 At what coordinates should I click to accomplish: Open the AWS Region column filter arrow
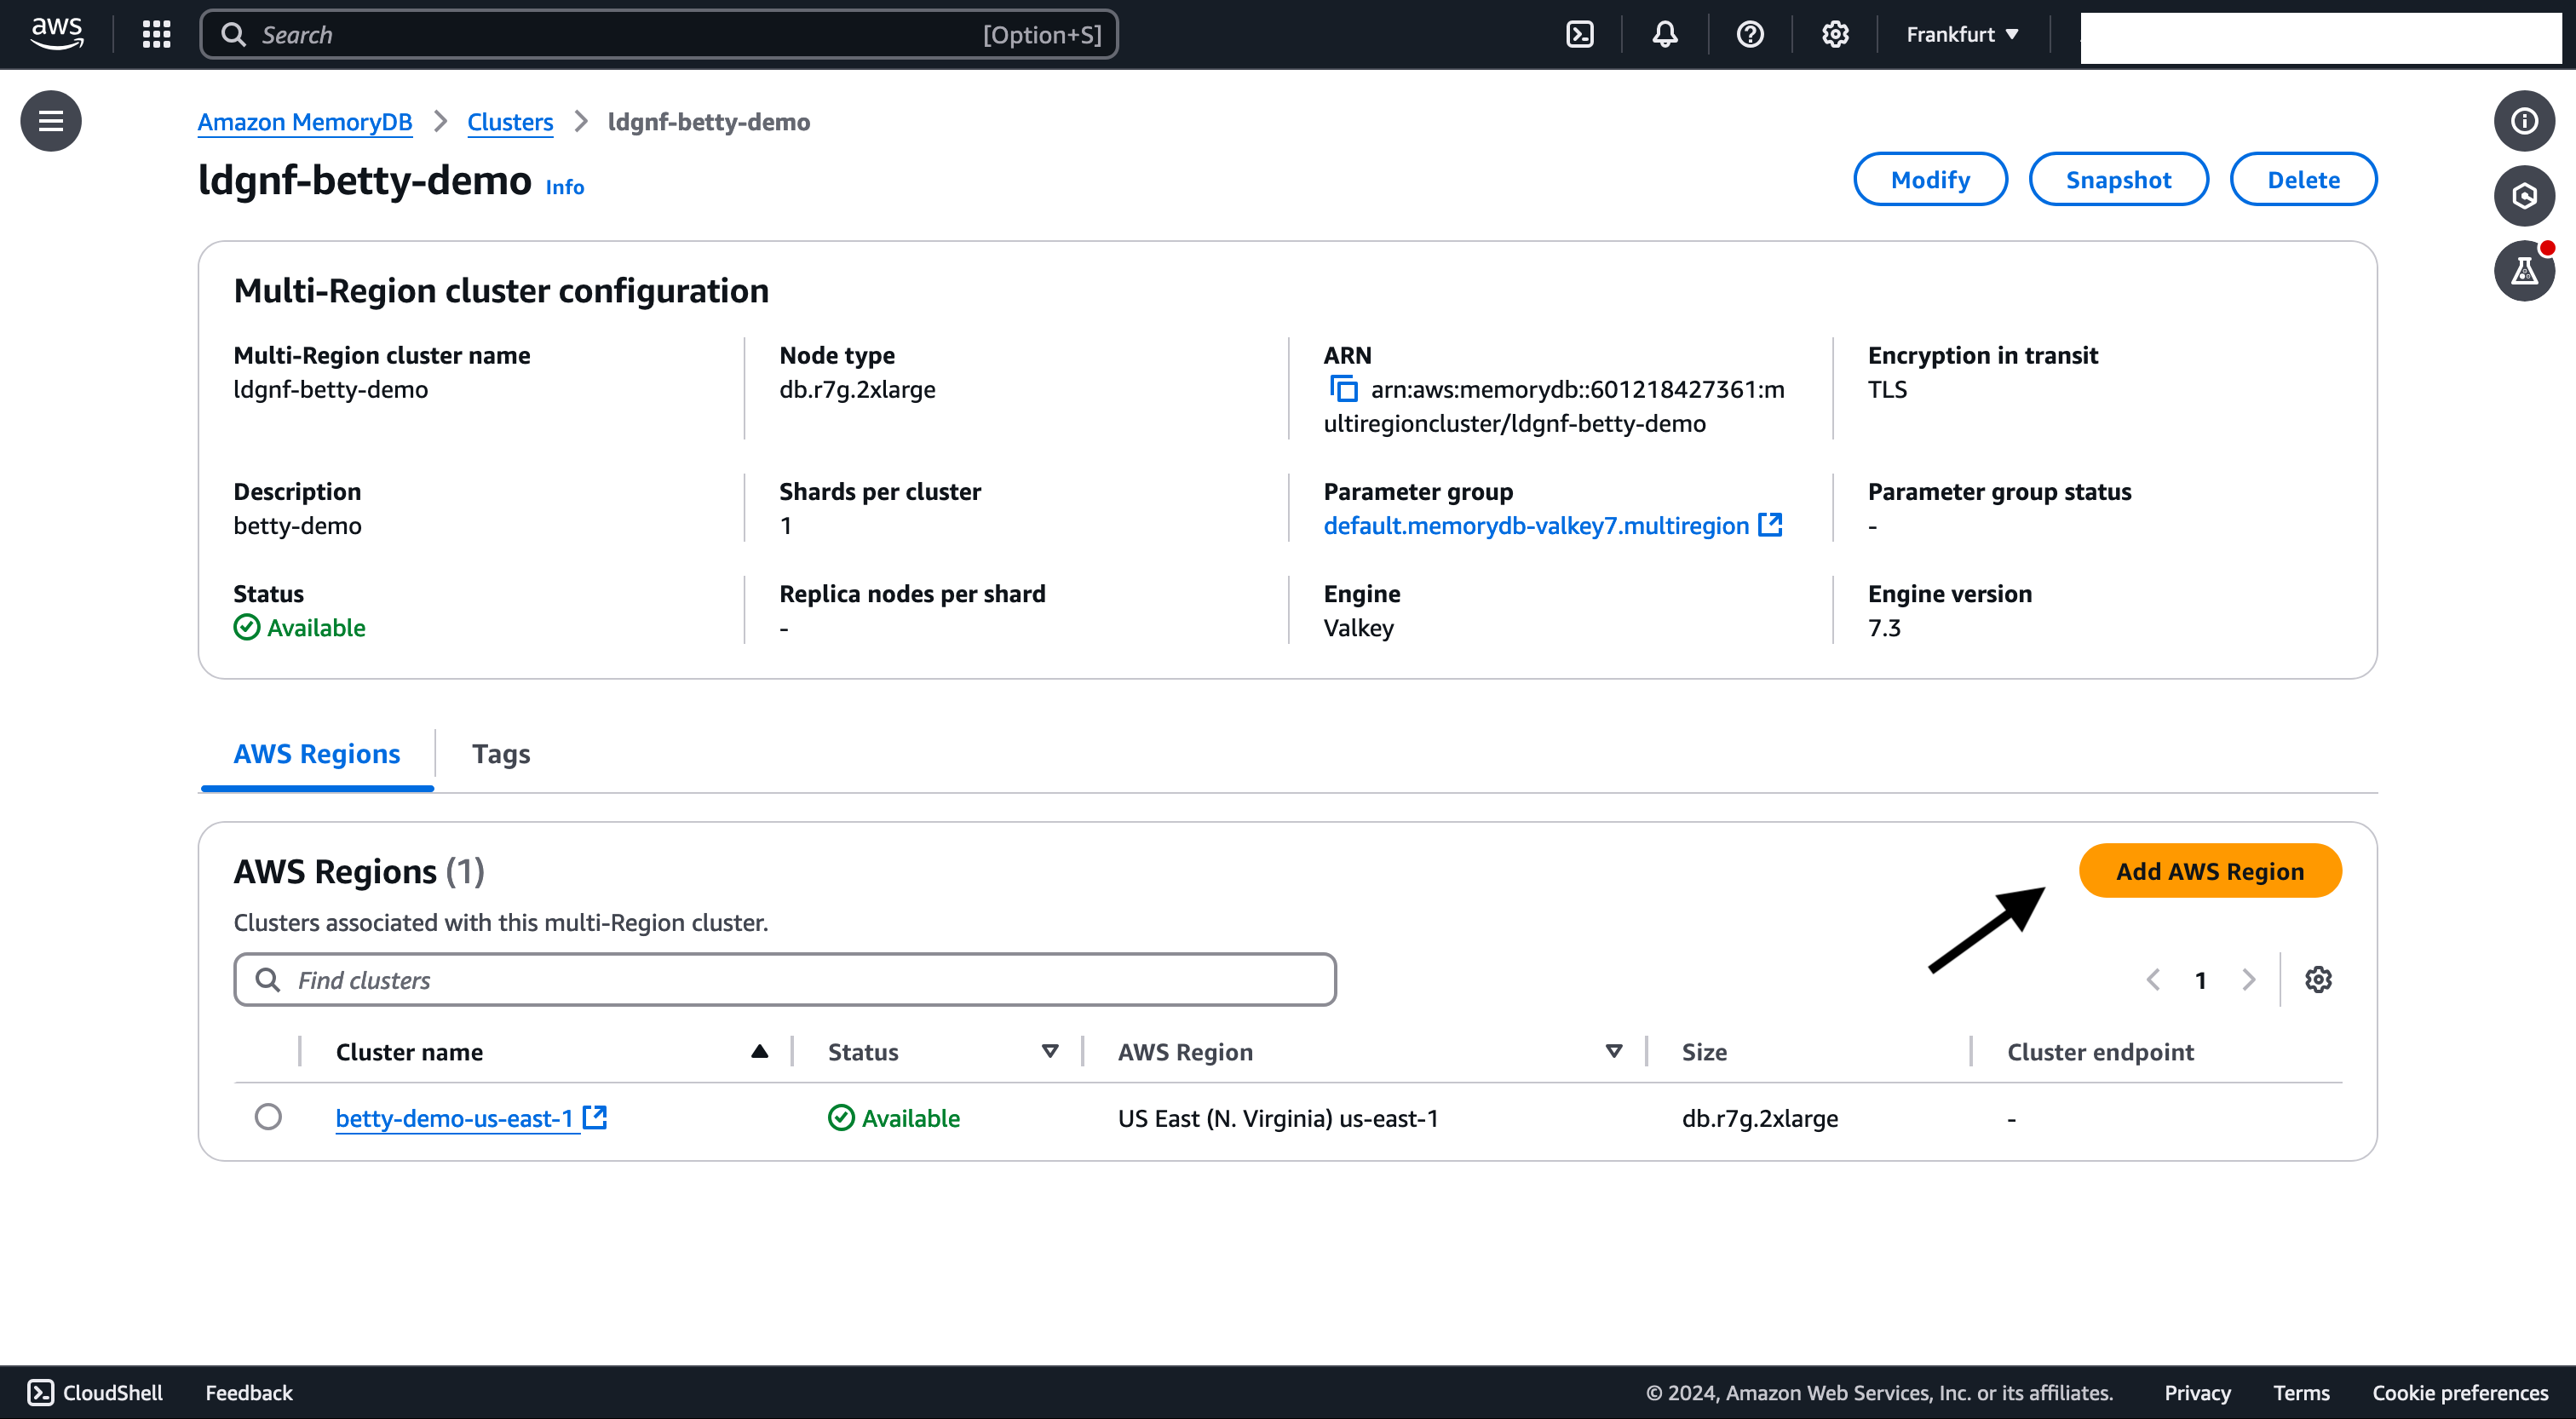click(1613, 1051)
